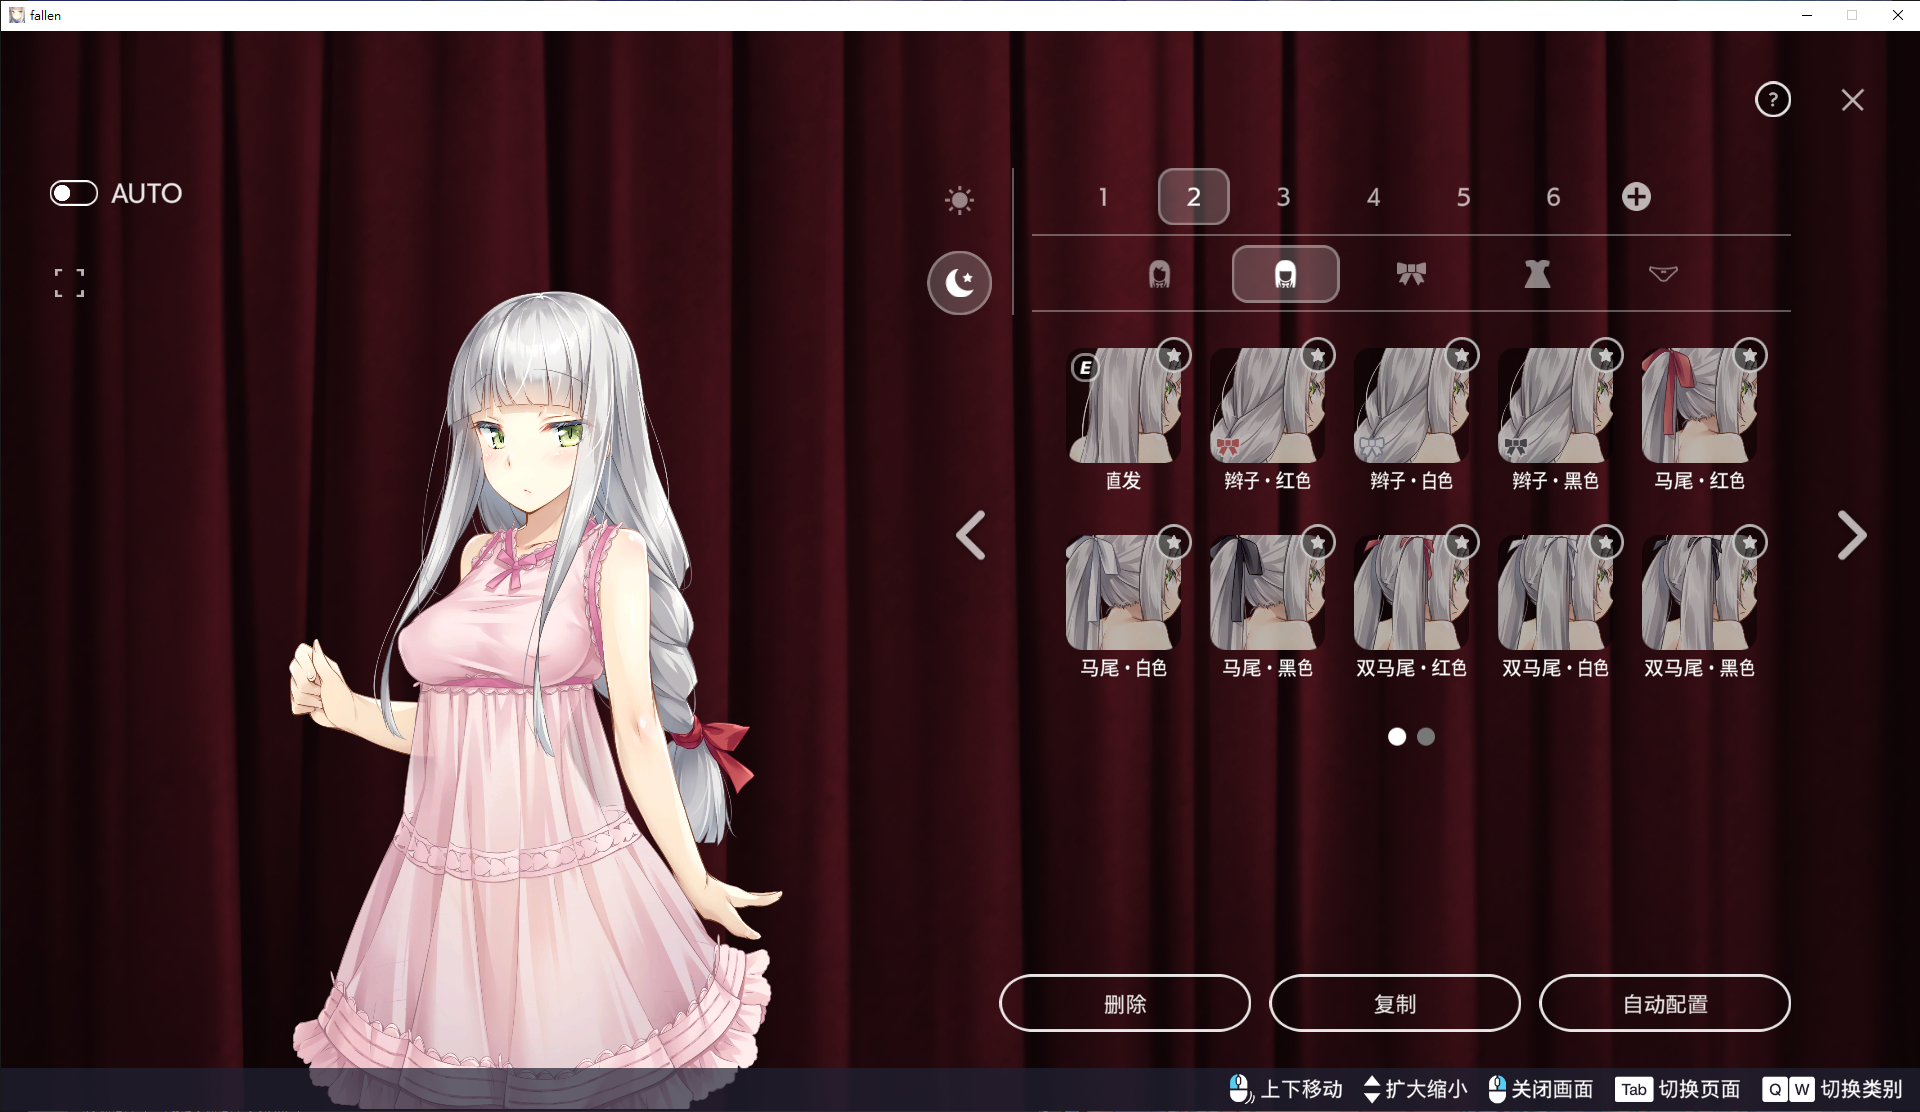The image size is (1920, 1112).
Task: Open the underwear category icon
Action: [1663, 274]
